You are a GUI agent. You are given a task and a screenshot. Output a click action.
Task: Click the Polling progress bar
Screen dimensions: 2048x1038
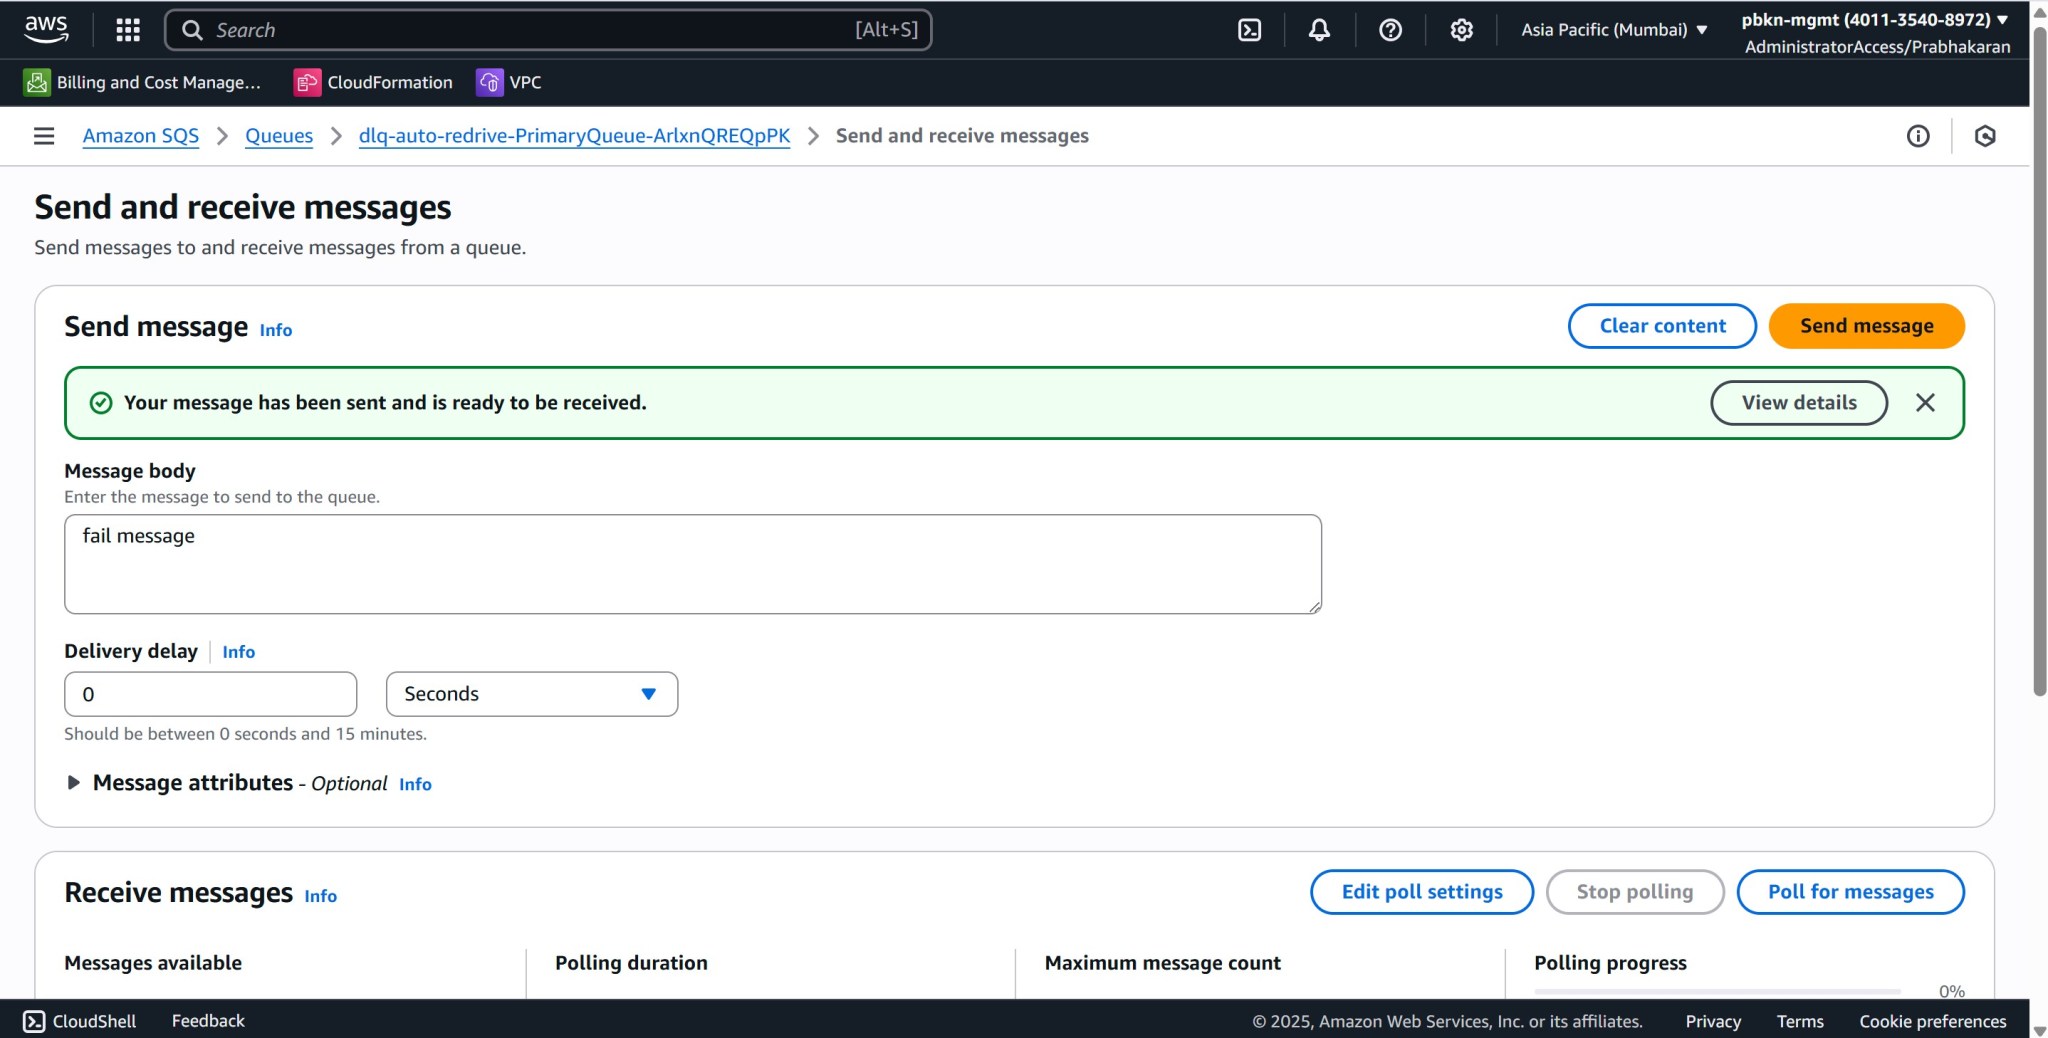click(1718, 992)
